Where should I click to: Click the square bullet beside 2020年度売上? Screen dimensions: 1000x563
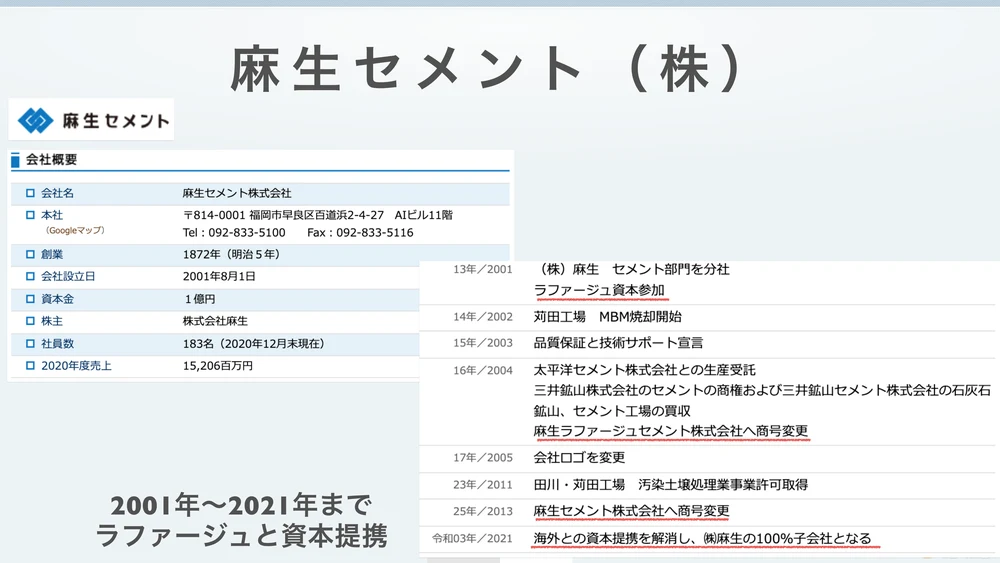coord(30,366)
